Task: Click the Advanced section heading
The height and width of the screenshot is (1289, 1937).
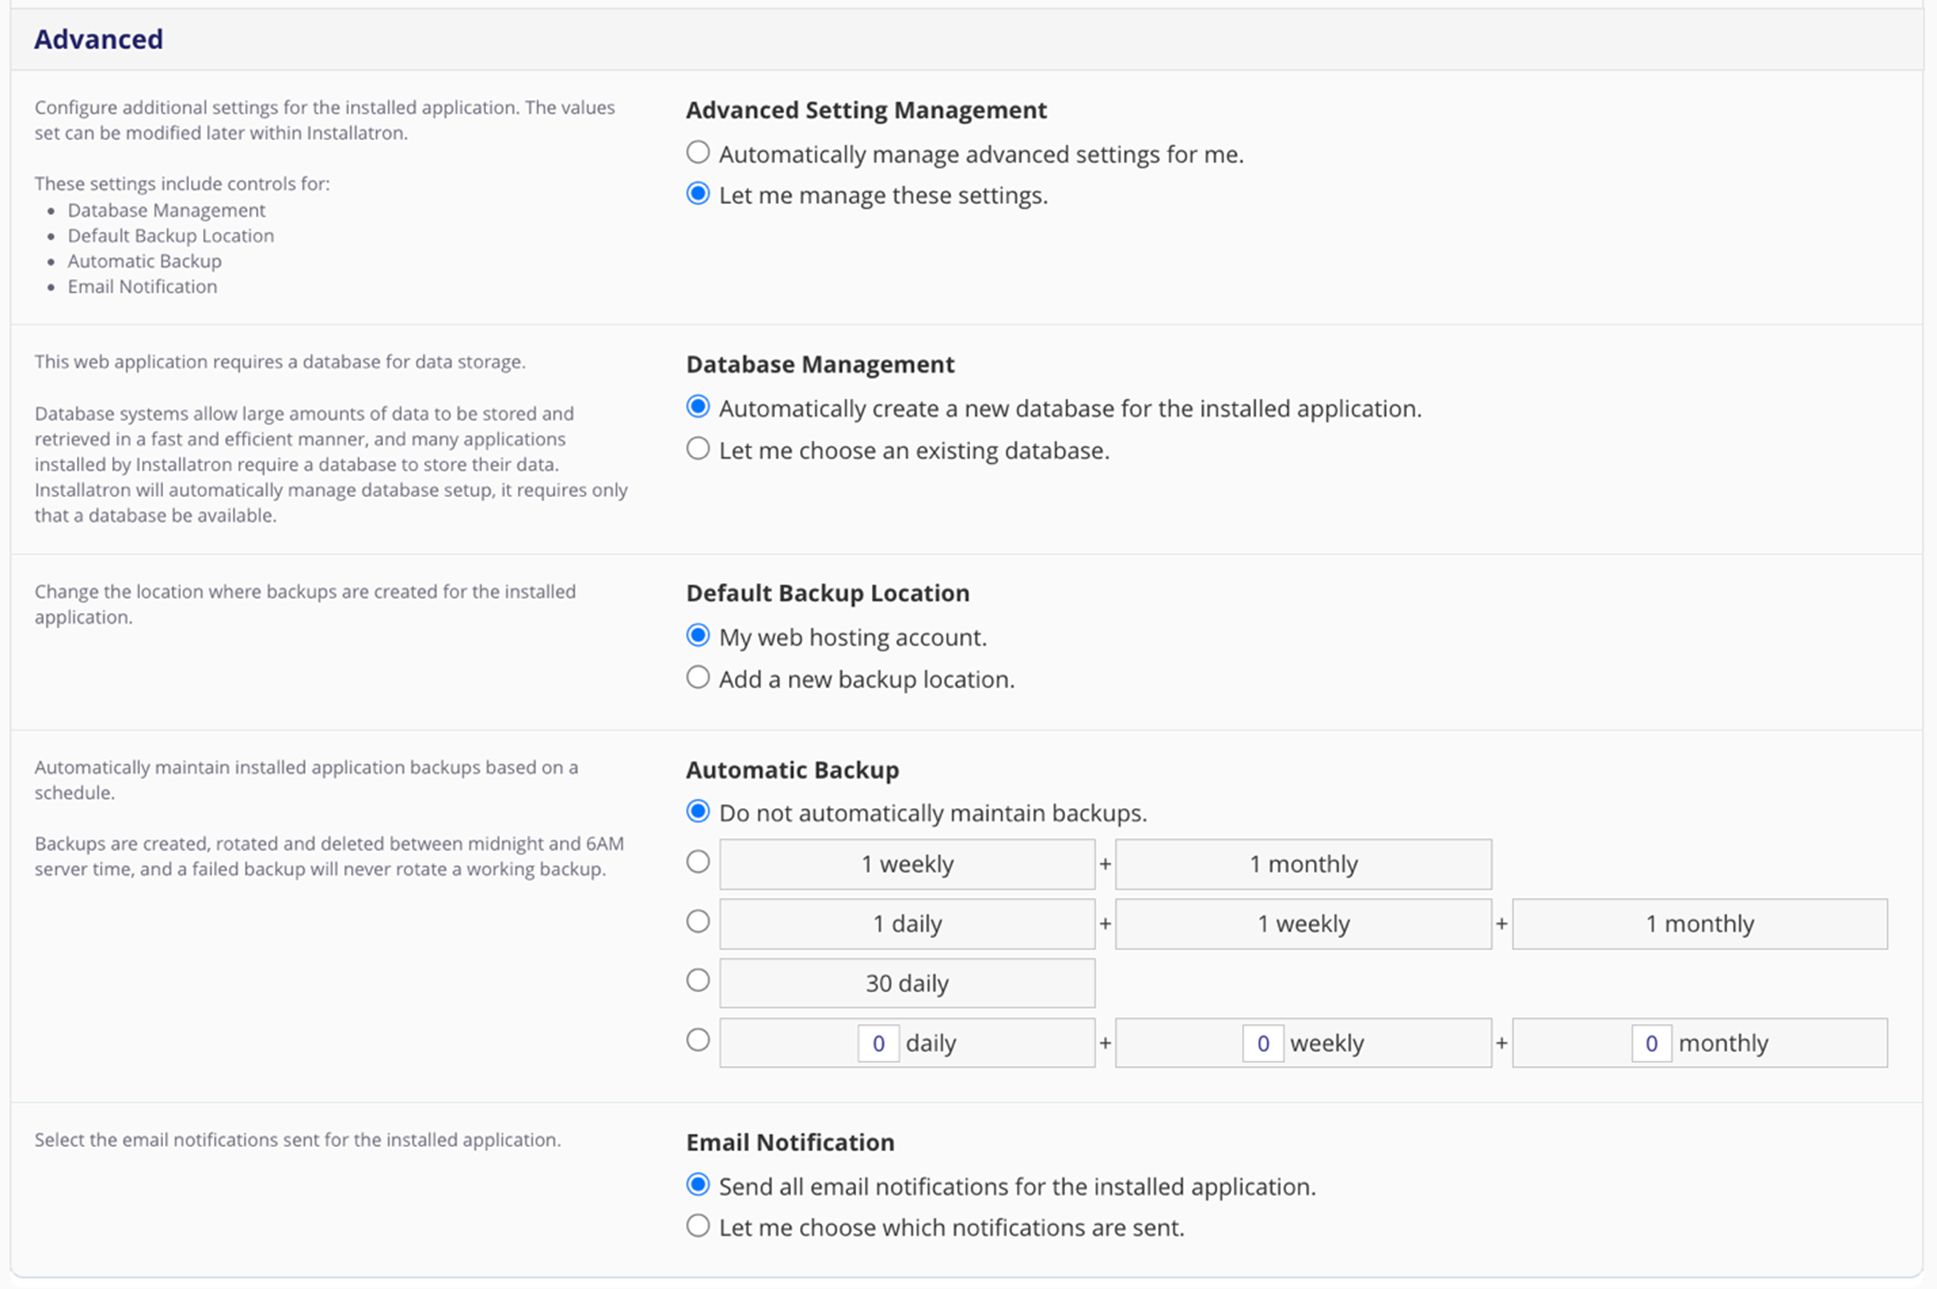Action: click(98, 39)
